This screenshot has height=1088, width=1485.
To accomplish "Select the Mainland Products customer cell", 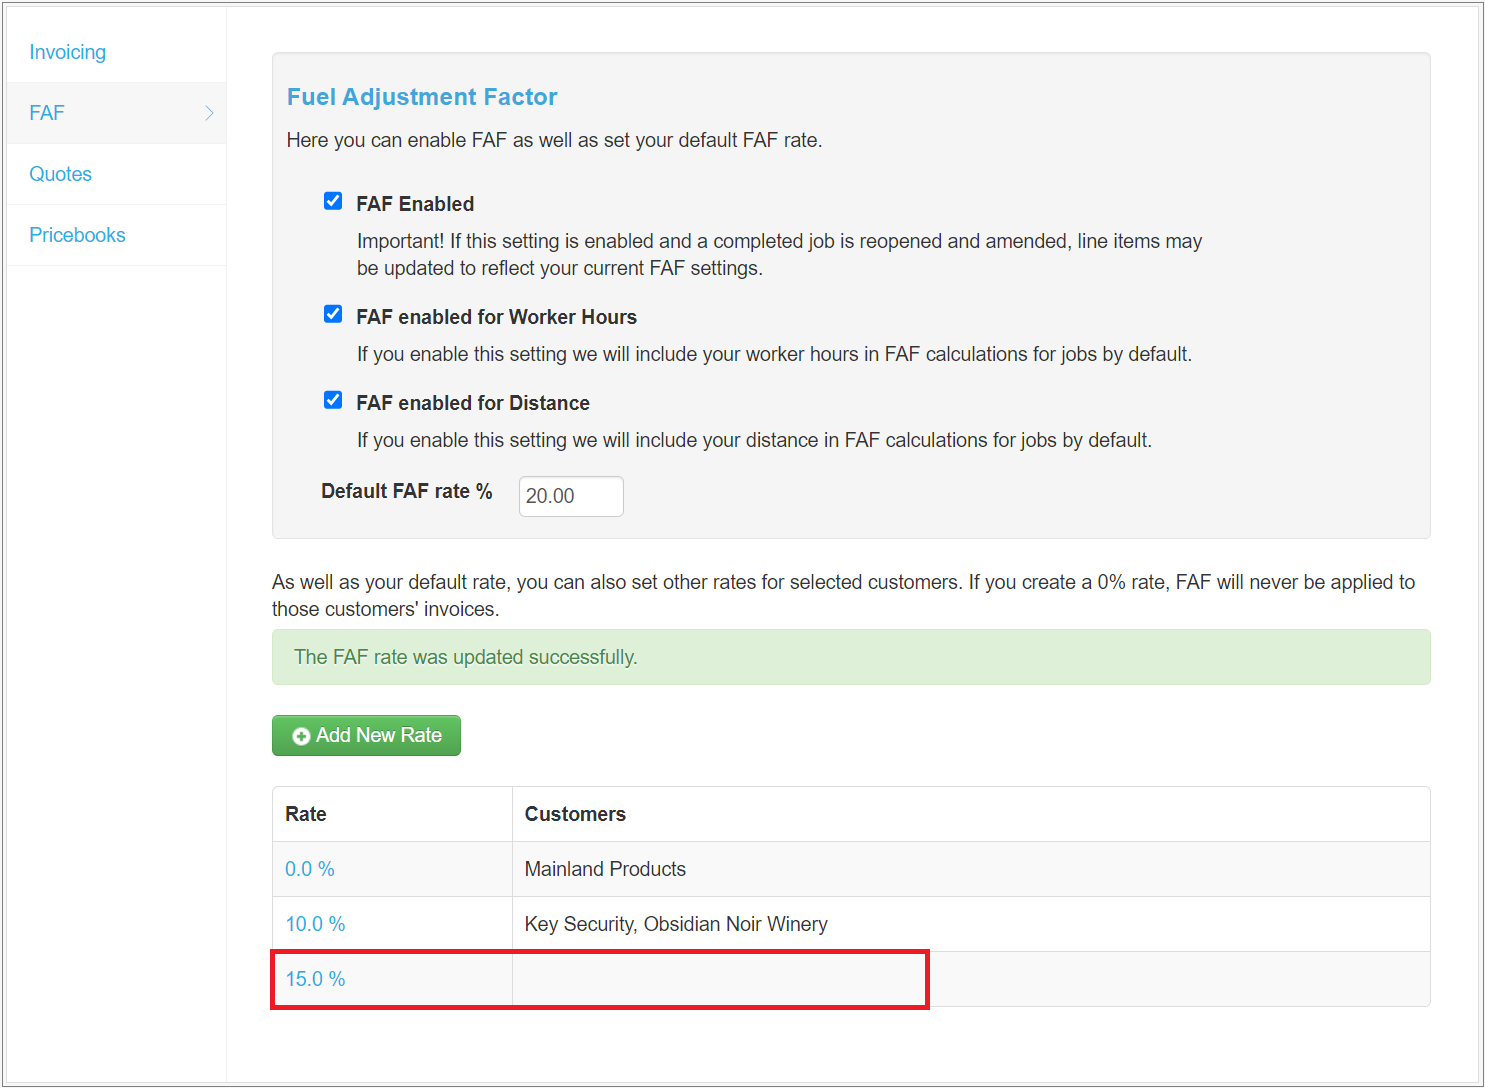I will coord(605,869).
